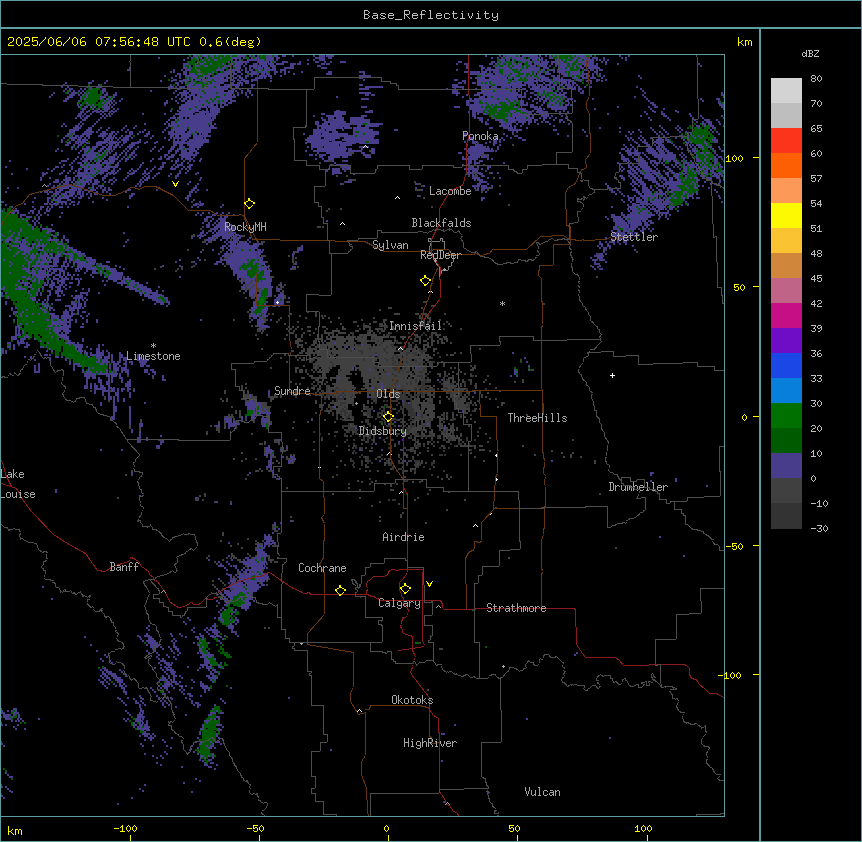Click the Innisfail town label
862x842 pixels.
click(x=416, y=326)
